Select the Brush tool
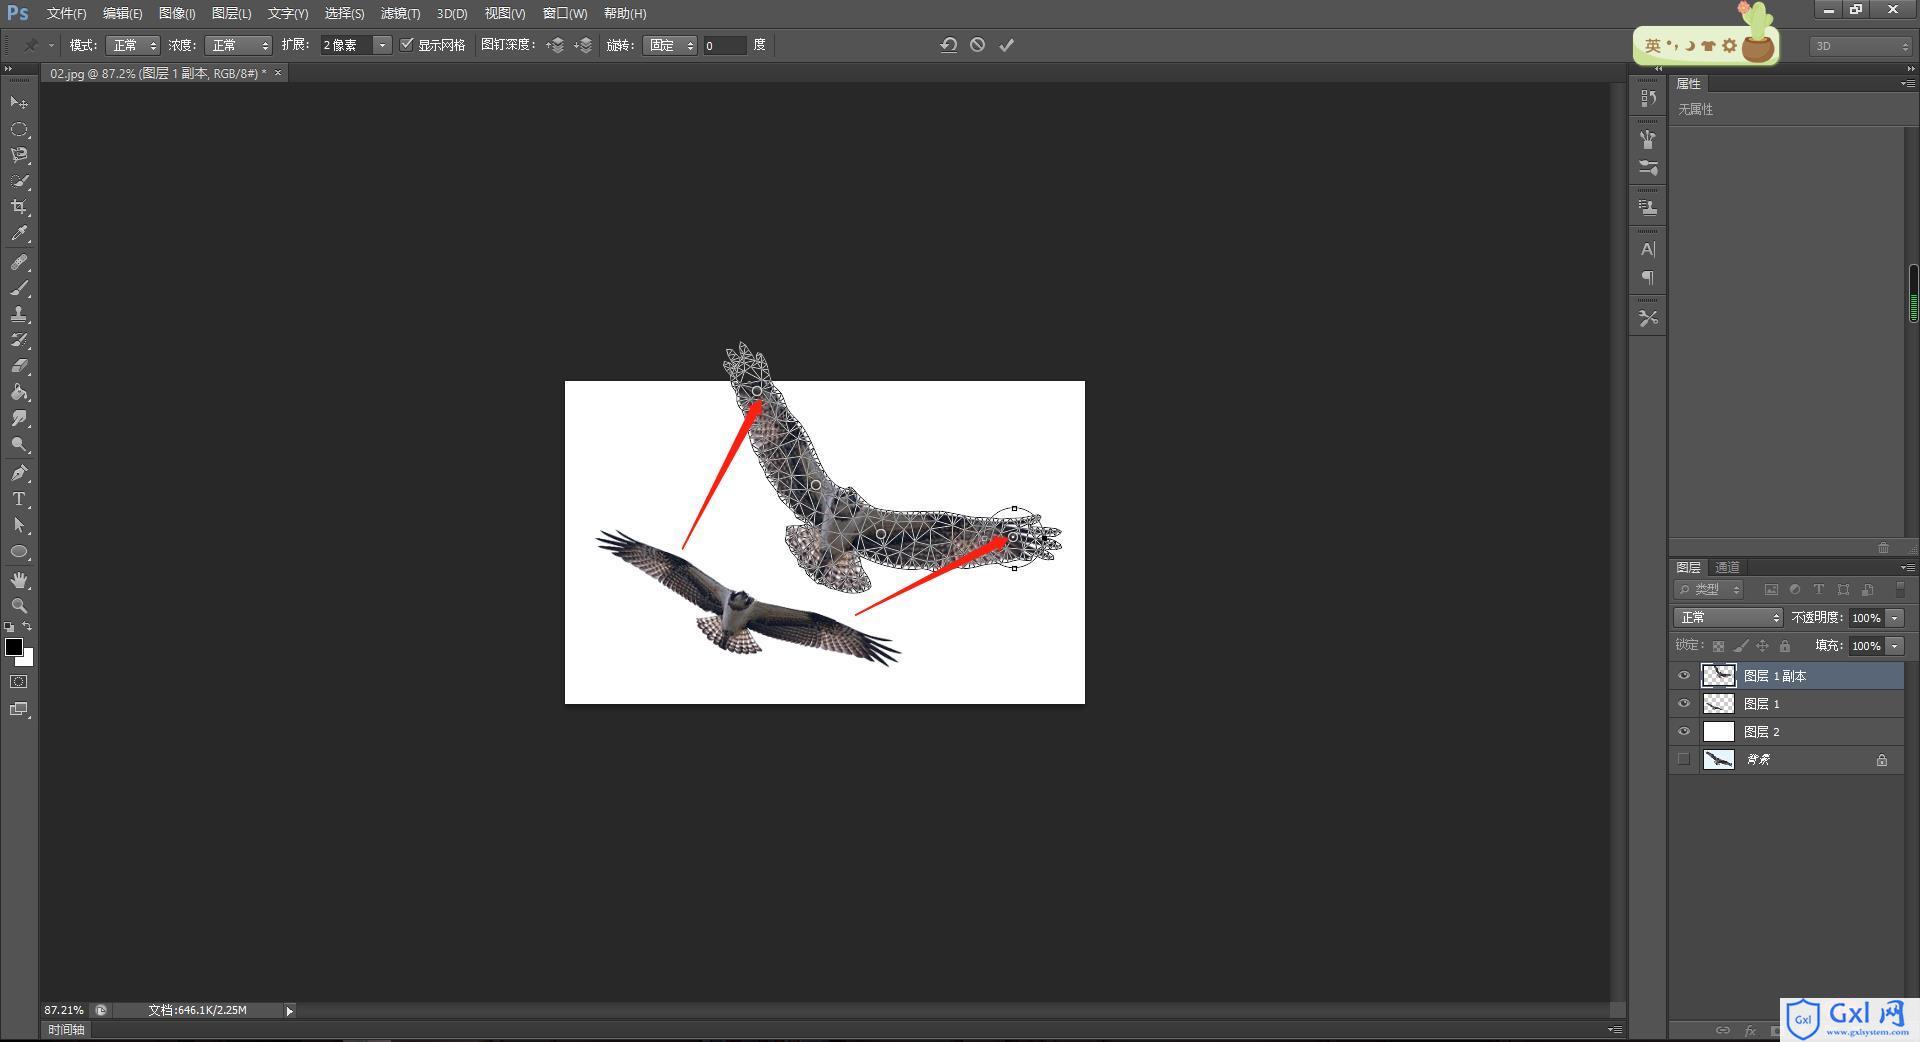 [x=19, y=288]
